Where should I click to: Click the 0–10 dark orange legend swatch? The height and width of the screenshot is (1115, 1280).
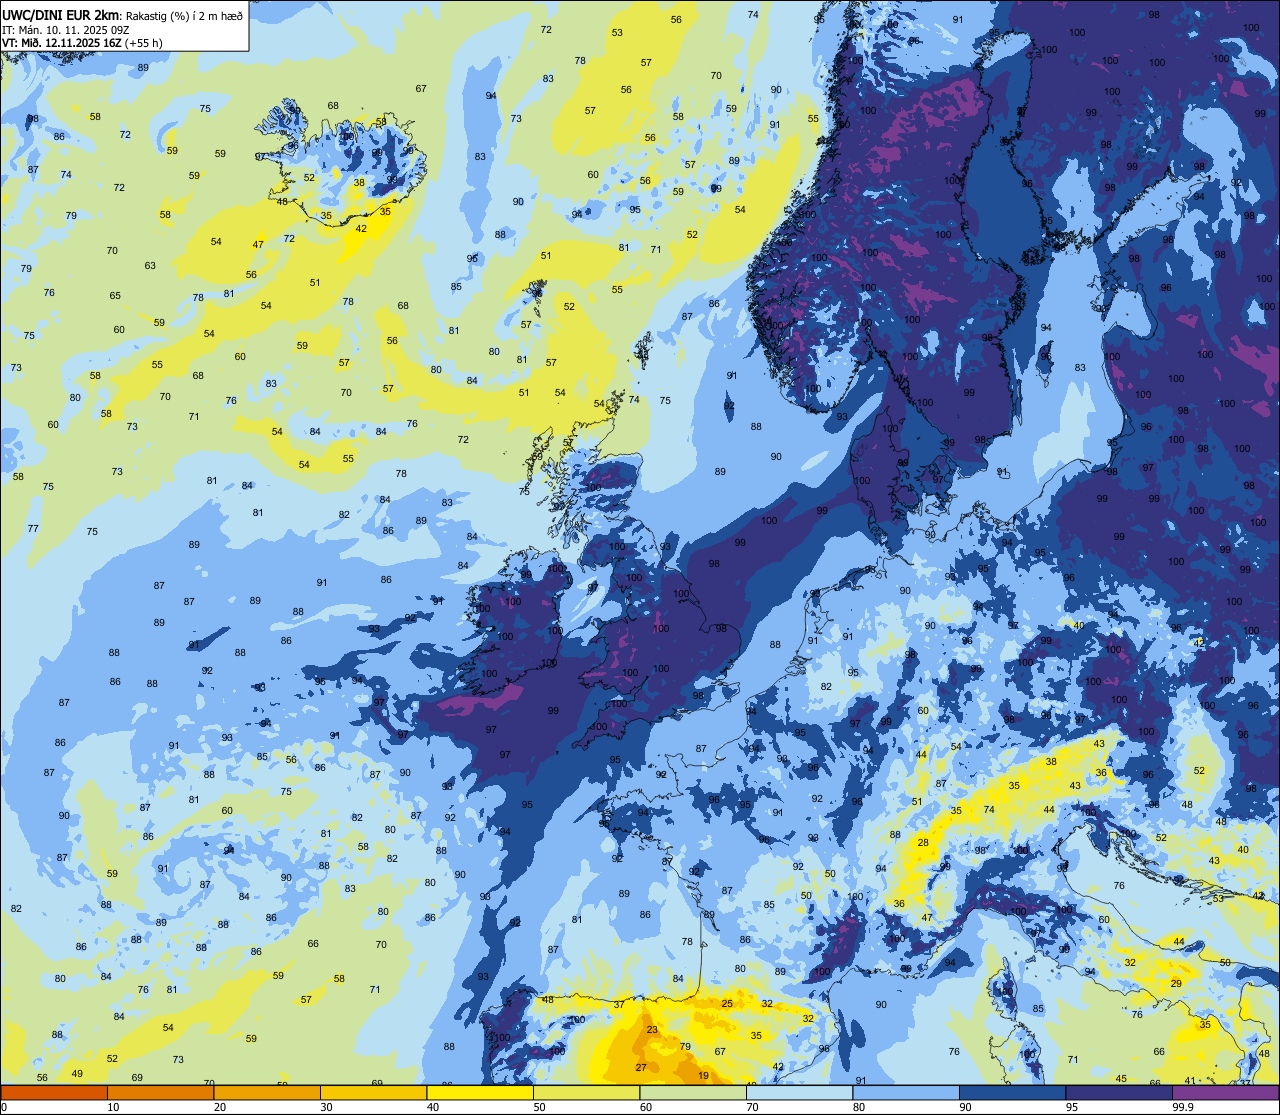point(54,1092)
